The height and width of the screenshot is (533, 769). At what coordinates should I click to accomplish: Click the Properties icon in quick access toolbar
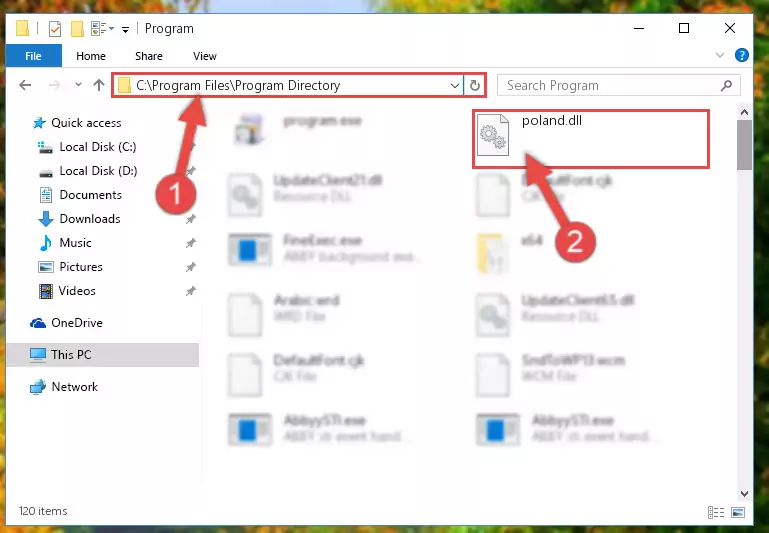point(55,29)
